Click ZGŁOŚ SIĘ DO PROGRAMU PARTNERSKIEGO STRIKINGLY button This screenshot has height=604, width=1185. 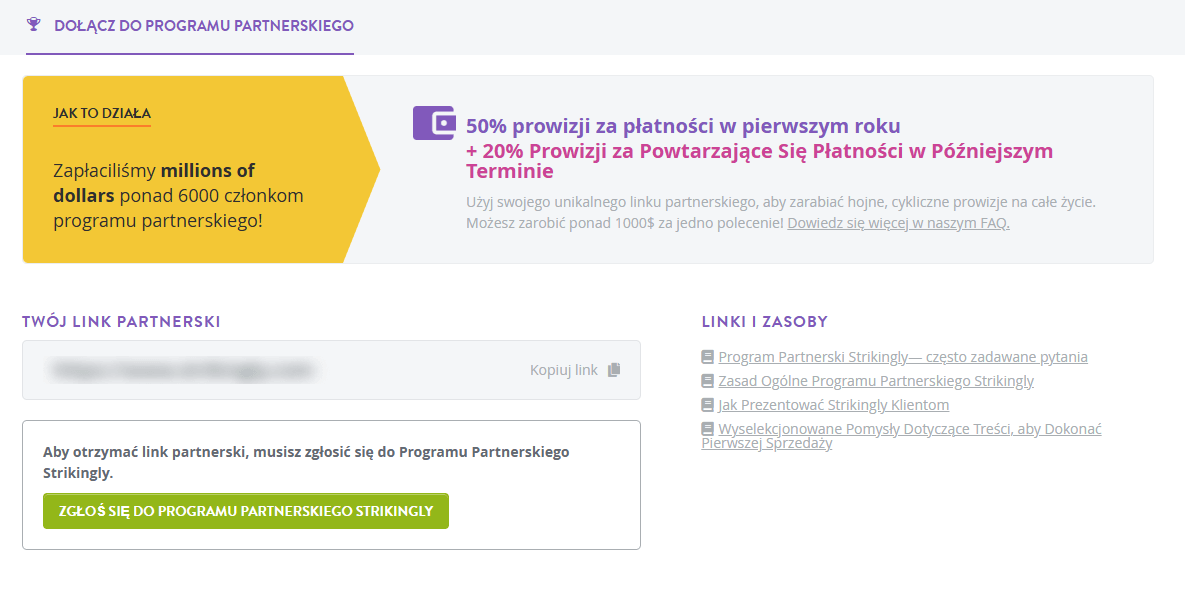point(245,511)
